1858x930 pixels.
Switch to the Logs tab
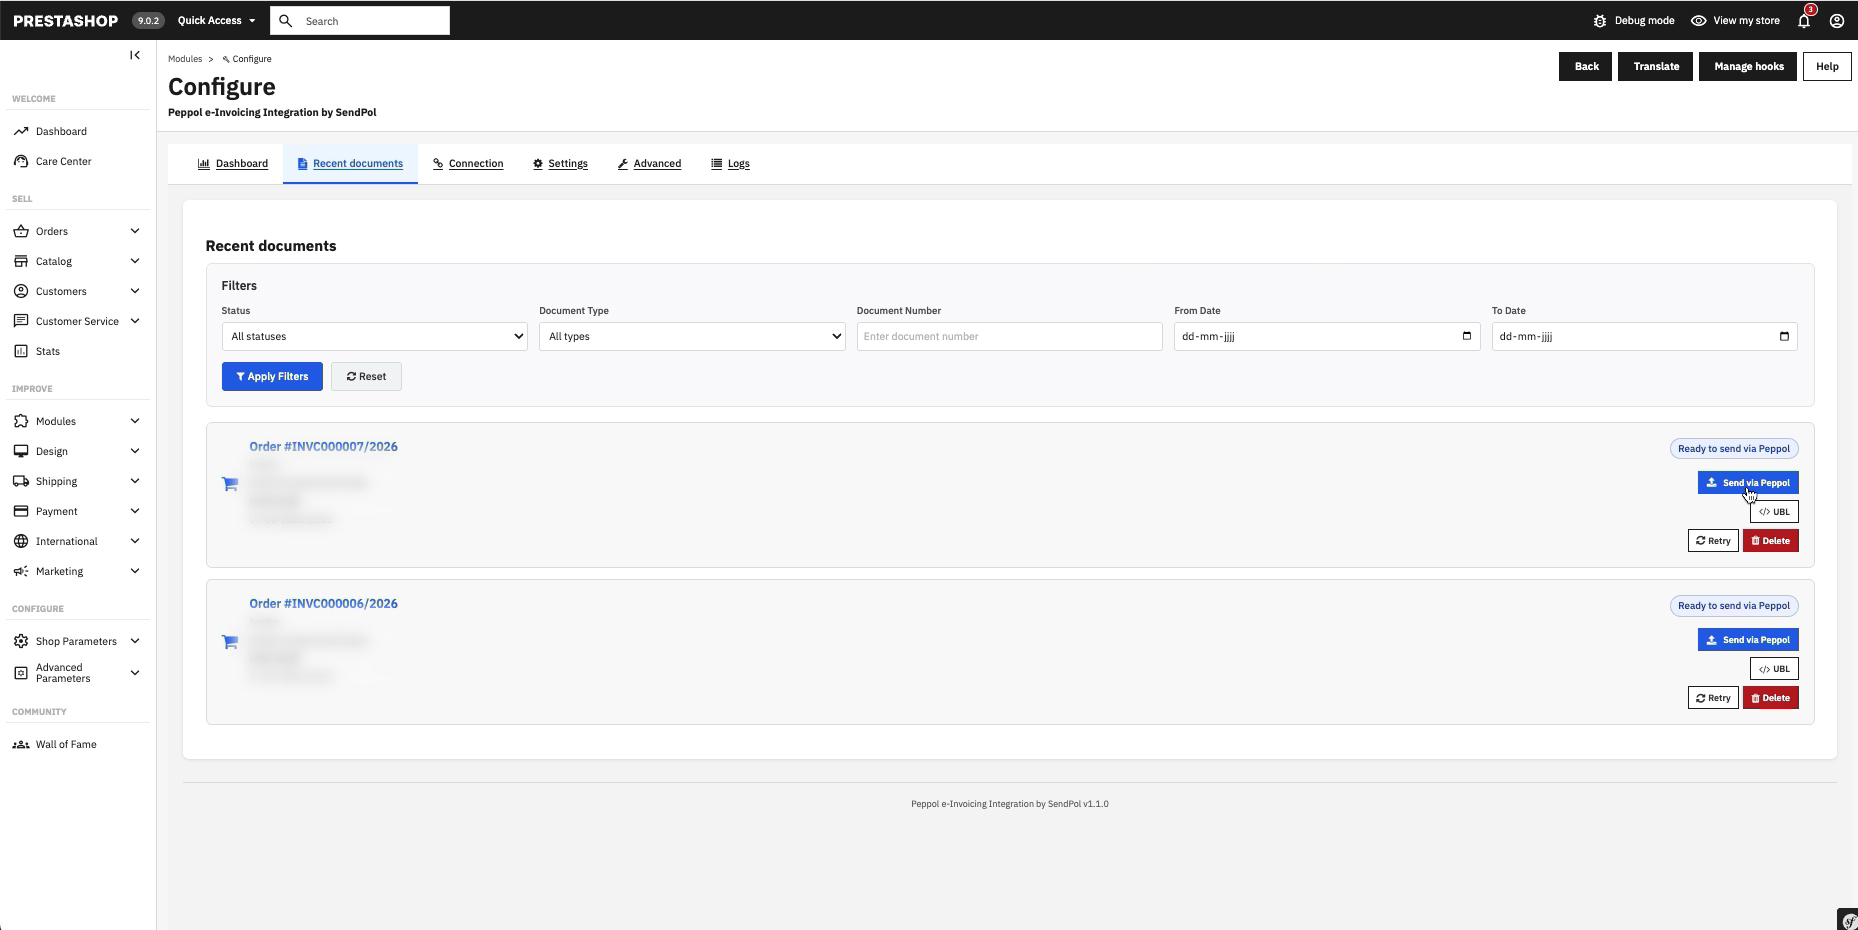tap(730, 164)
